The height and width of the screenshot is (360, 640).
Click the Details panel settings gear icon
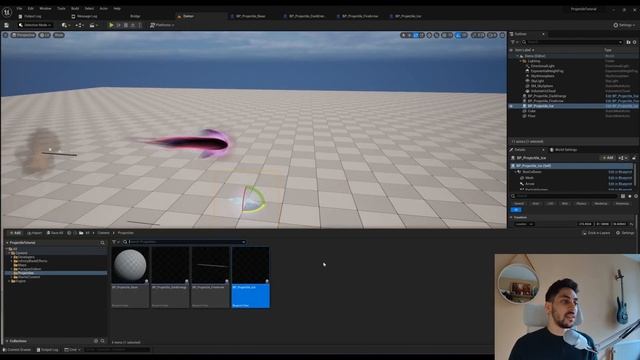pos(636,196)
